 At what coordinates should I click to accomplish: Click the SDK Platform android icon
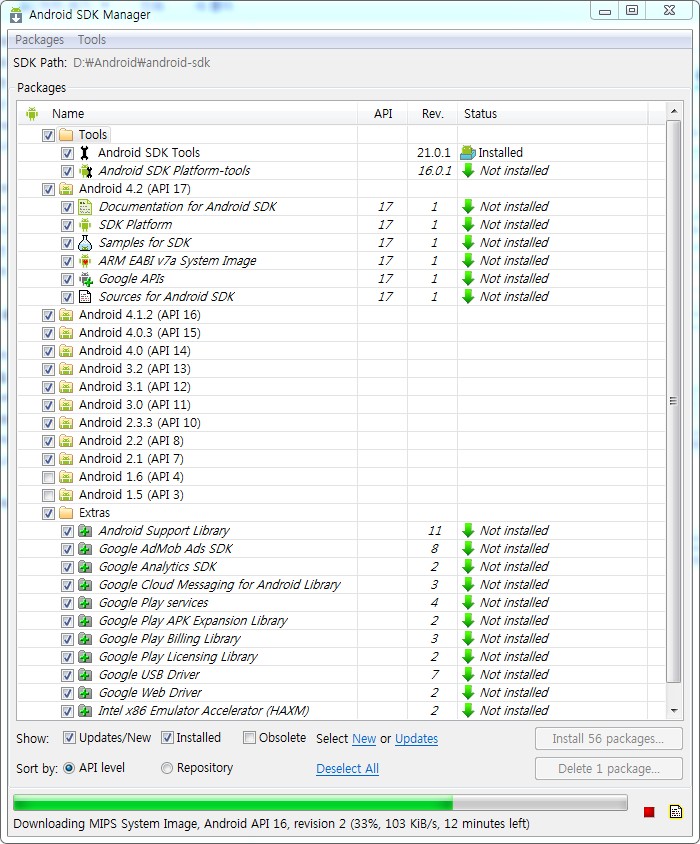coord(85,225)
